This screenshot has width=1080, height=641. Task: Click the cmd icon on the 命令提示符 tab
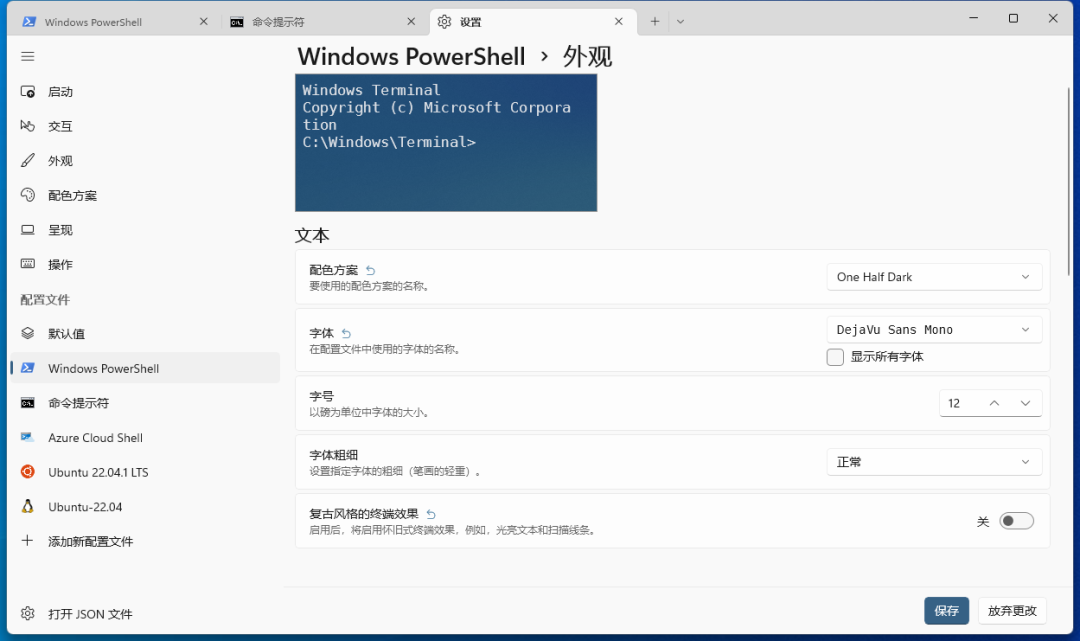click(x=236, y=22)
